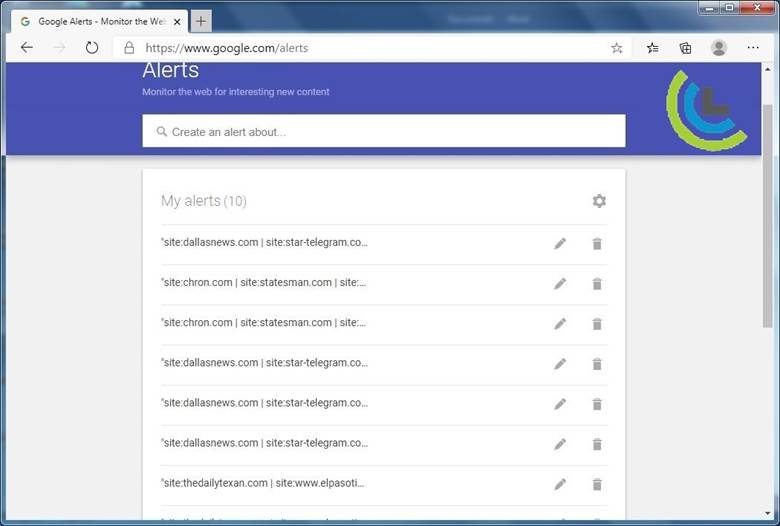Edit the third dallasnews.com alert
The image size is (780, 526).
click(x=560, y=404)
